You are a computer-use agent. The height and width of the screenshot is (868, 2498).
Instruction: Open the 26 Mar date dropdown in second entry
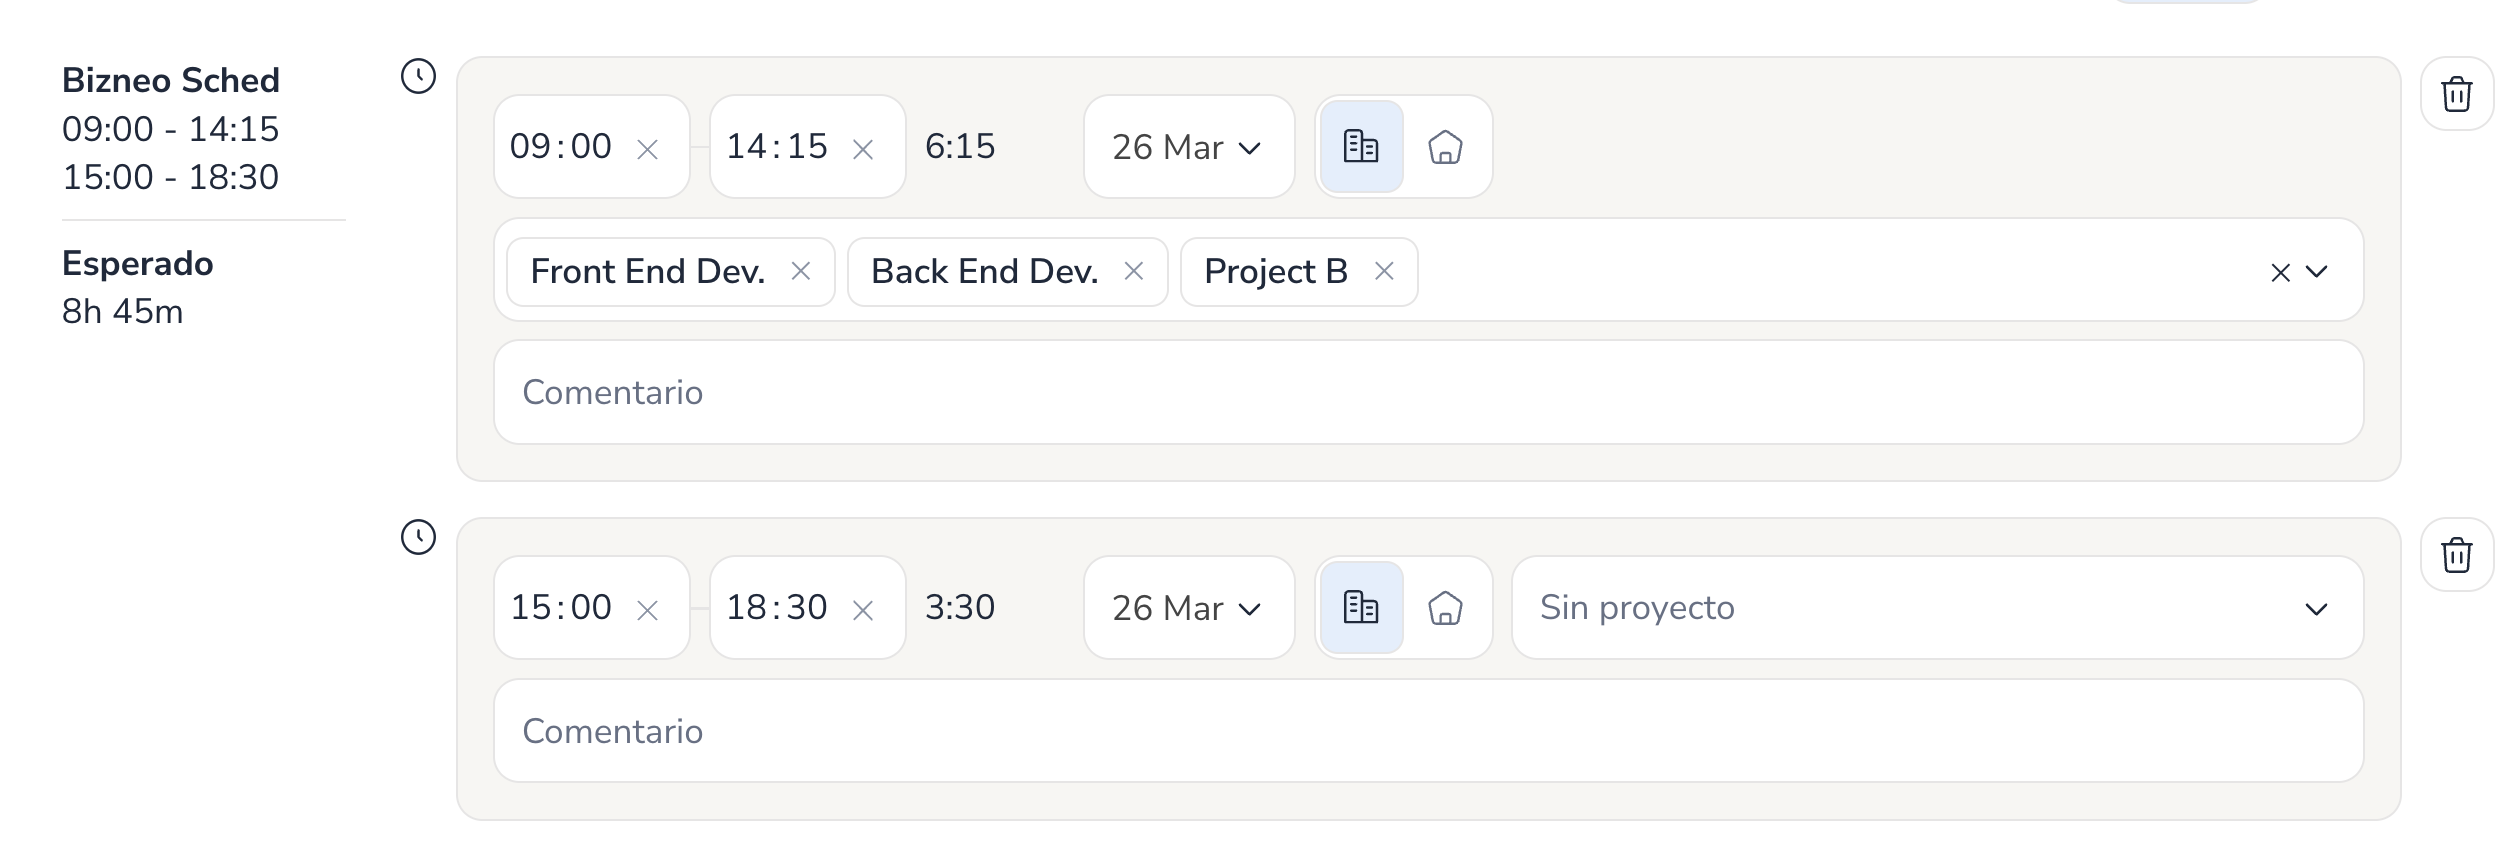[1189, 608]
